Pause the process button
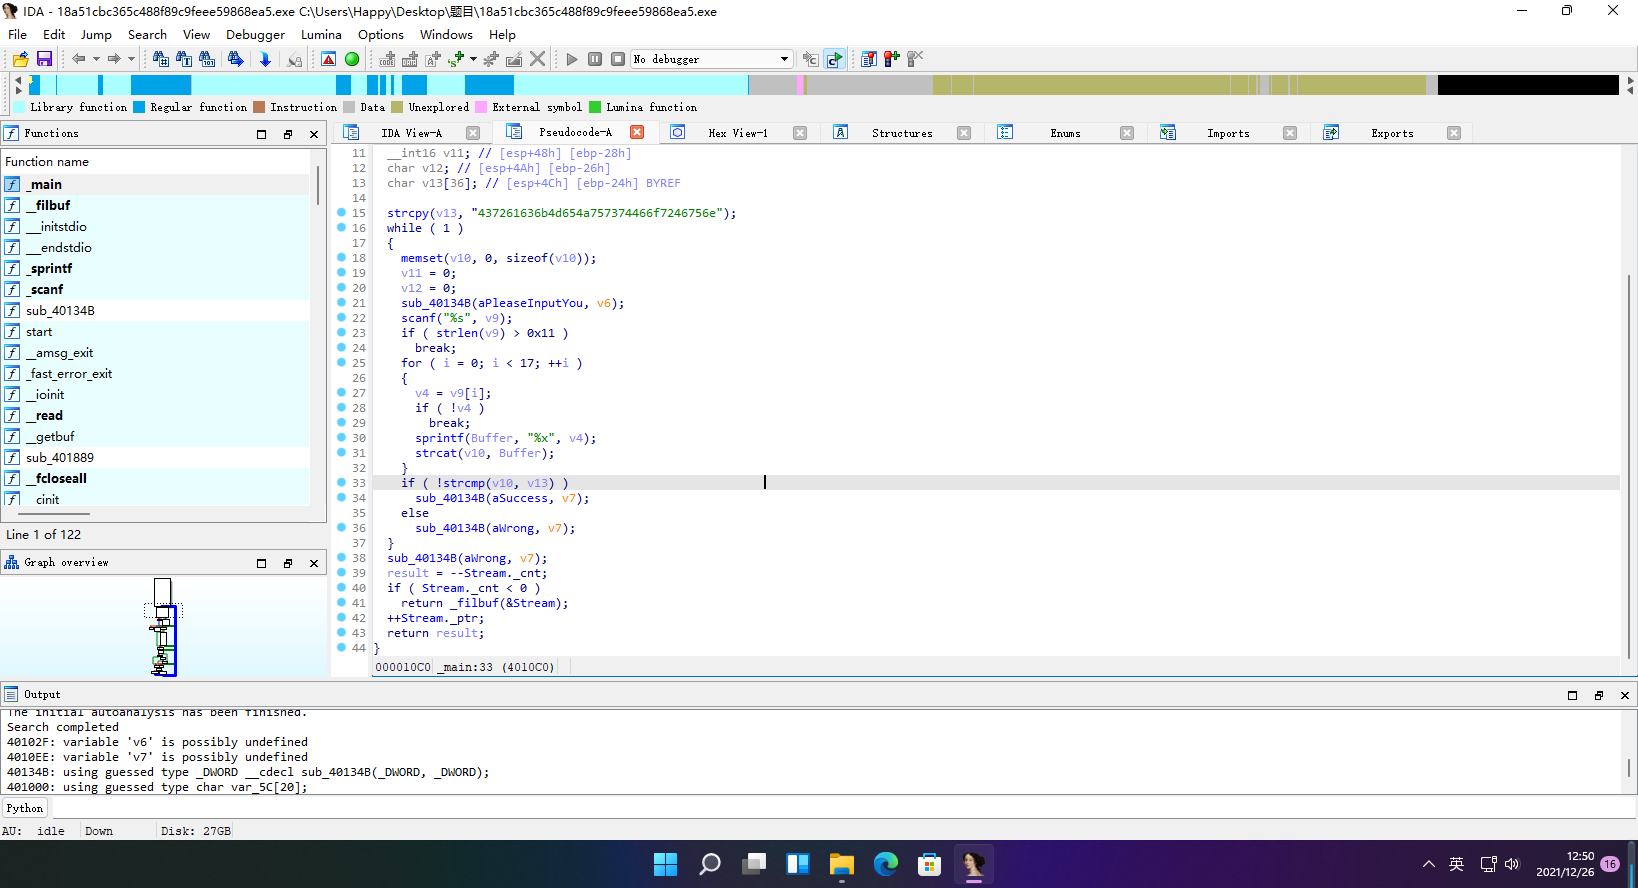The image size is (1638, 888). point(595,59)
